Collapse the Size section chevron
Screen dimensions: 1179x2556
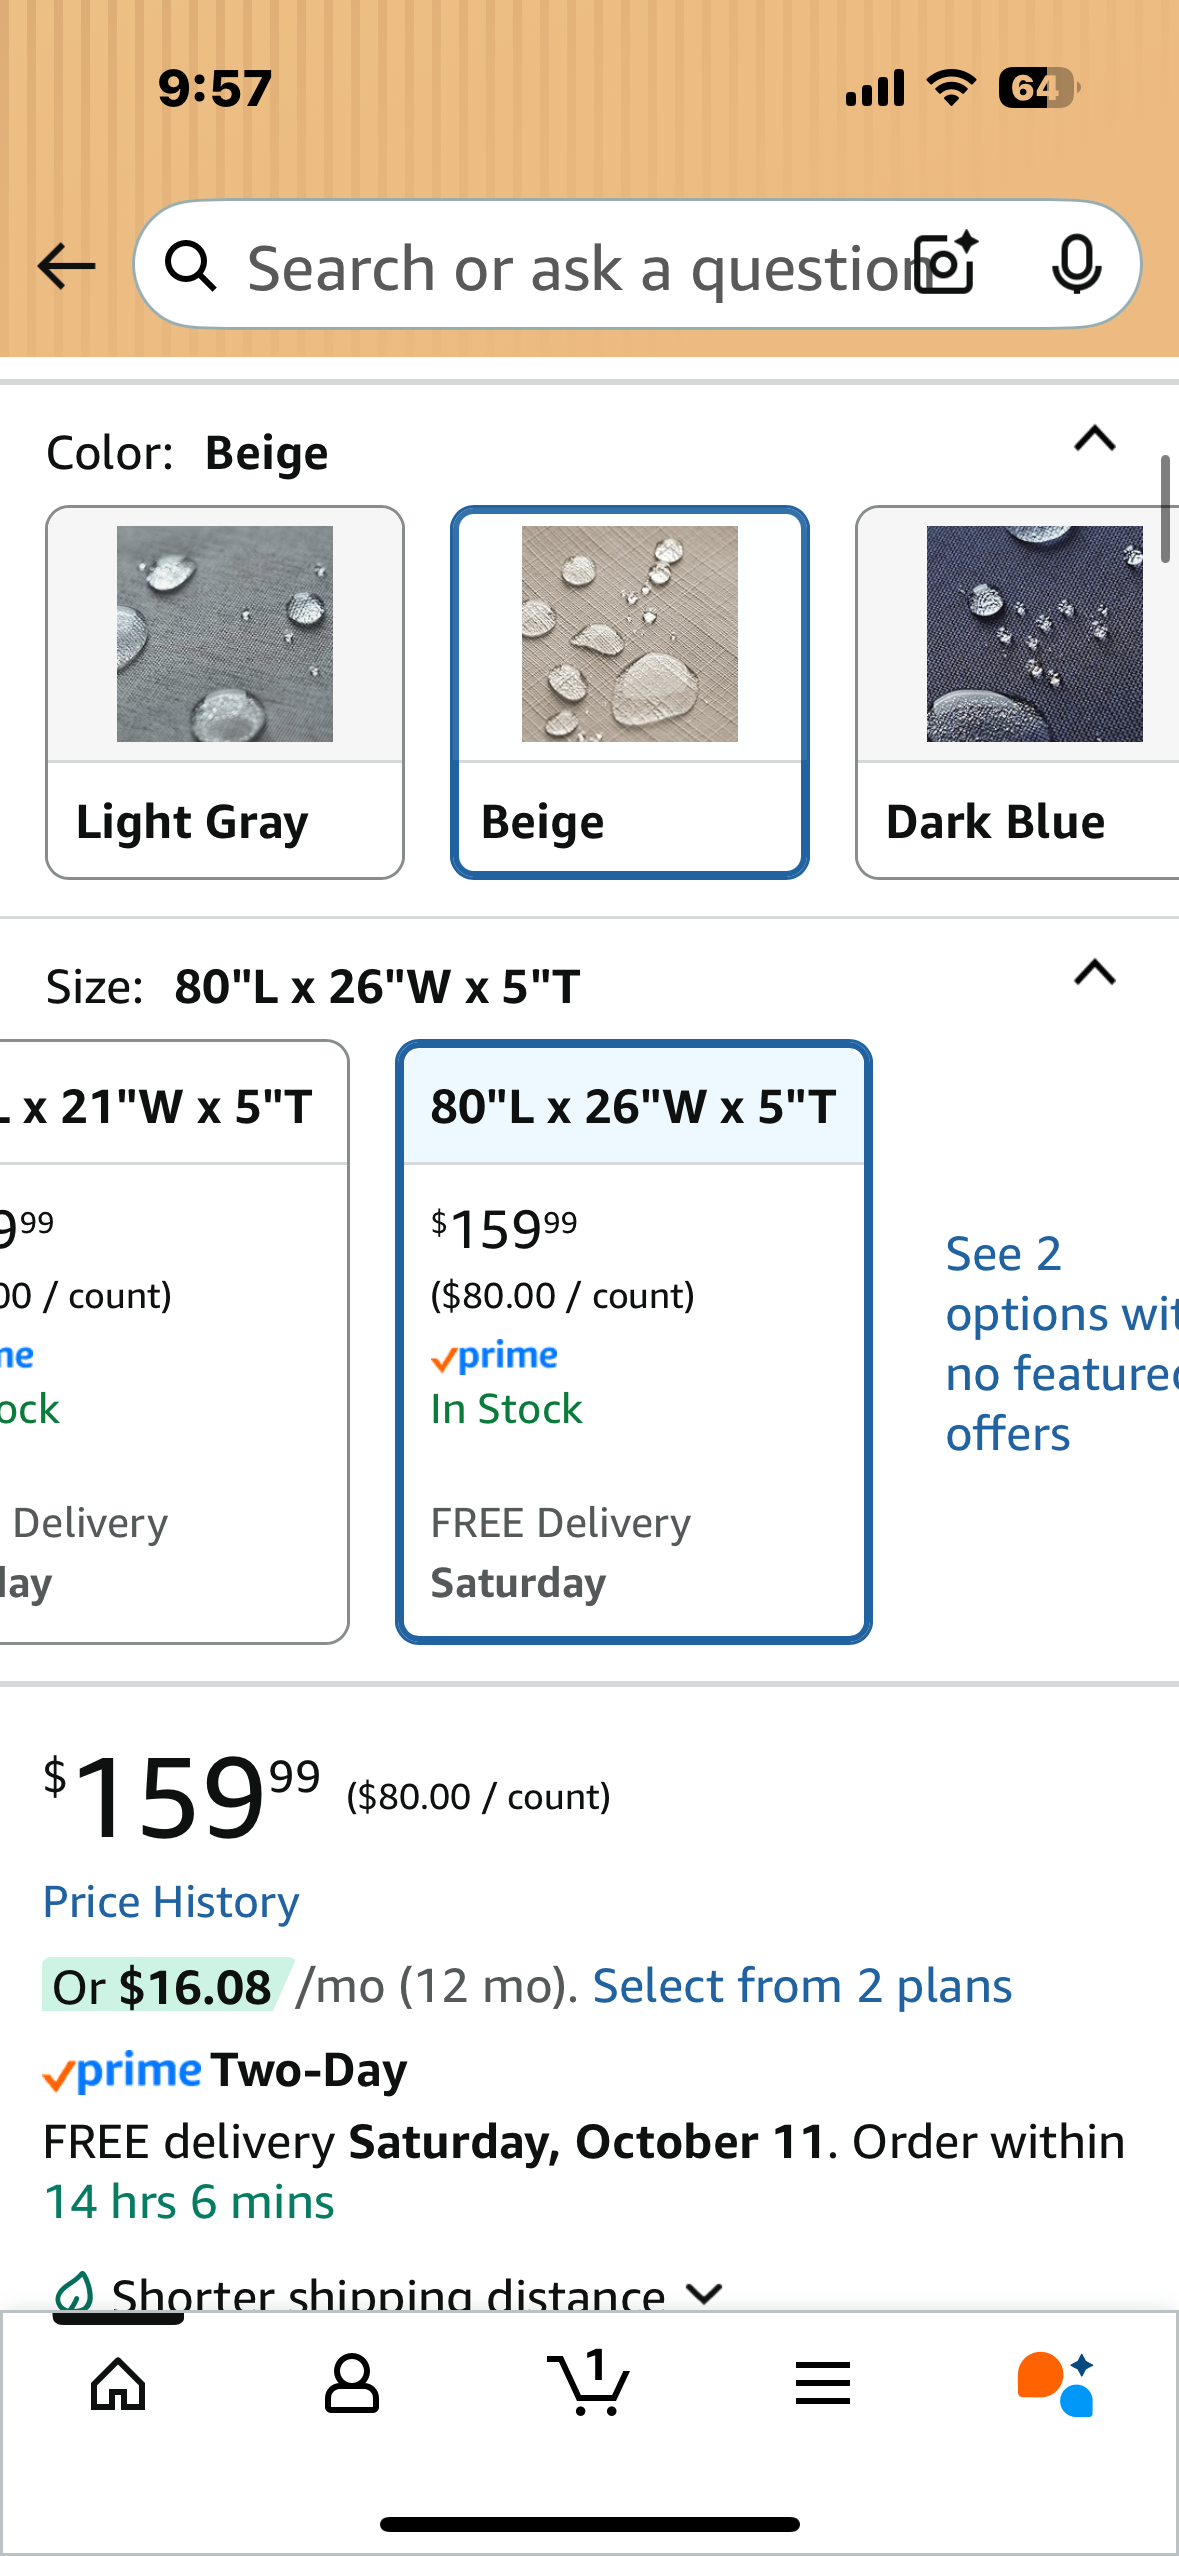coord(1094,973)
